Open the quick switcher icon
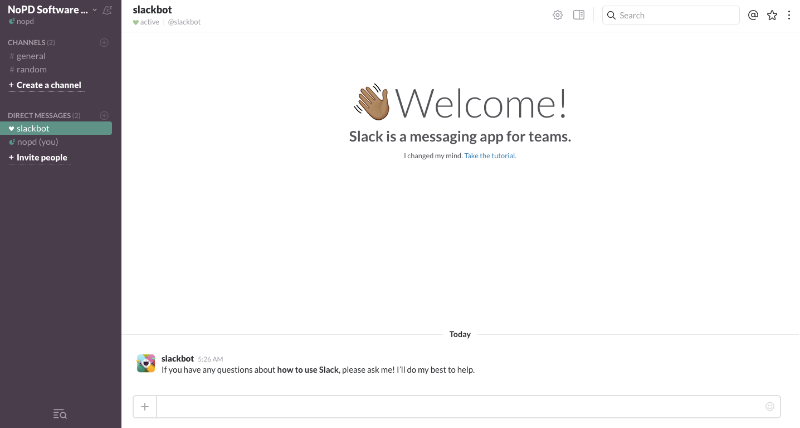The image size is (800, 428). 60,414
